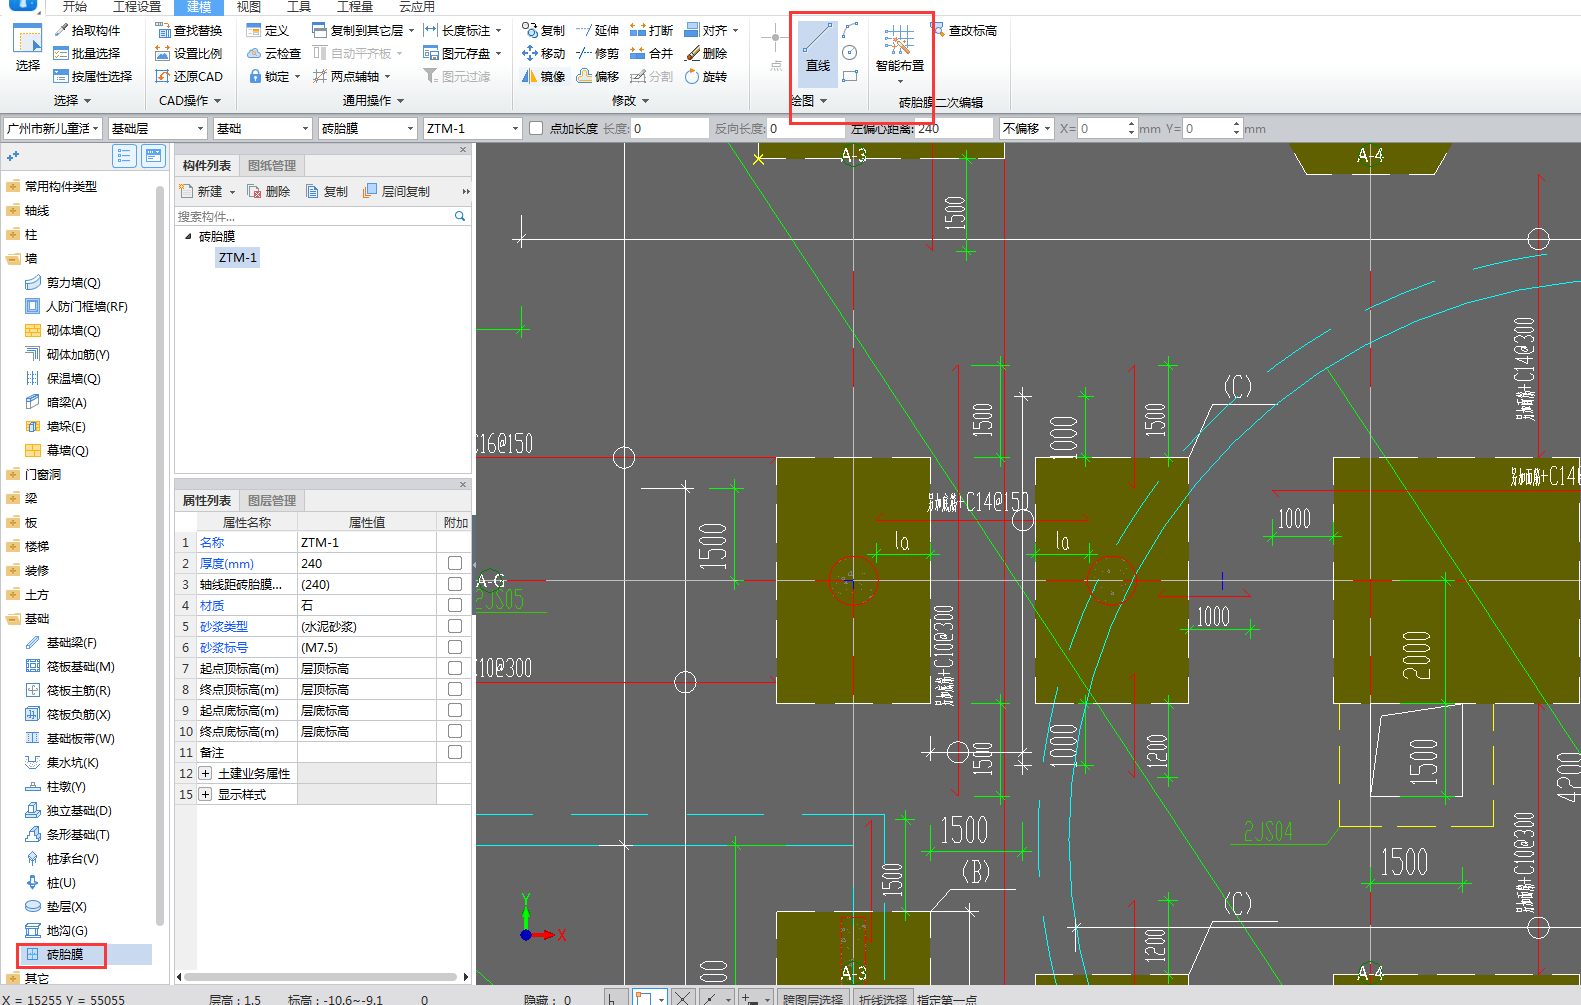1581x1005 pixels.
Task: Select the 镜像 mirror tool
Action: (544, 76)
